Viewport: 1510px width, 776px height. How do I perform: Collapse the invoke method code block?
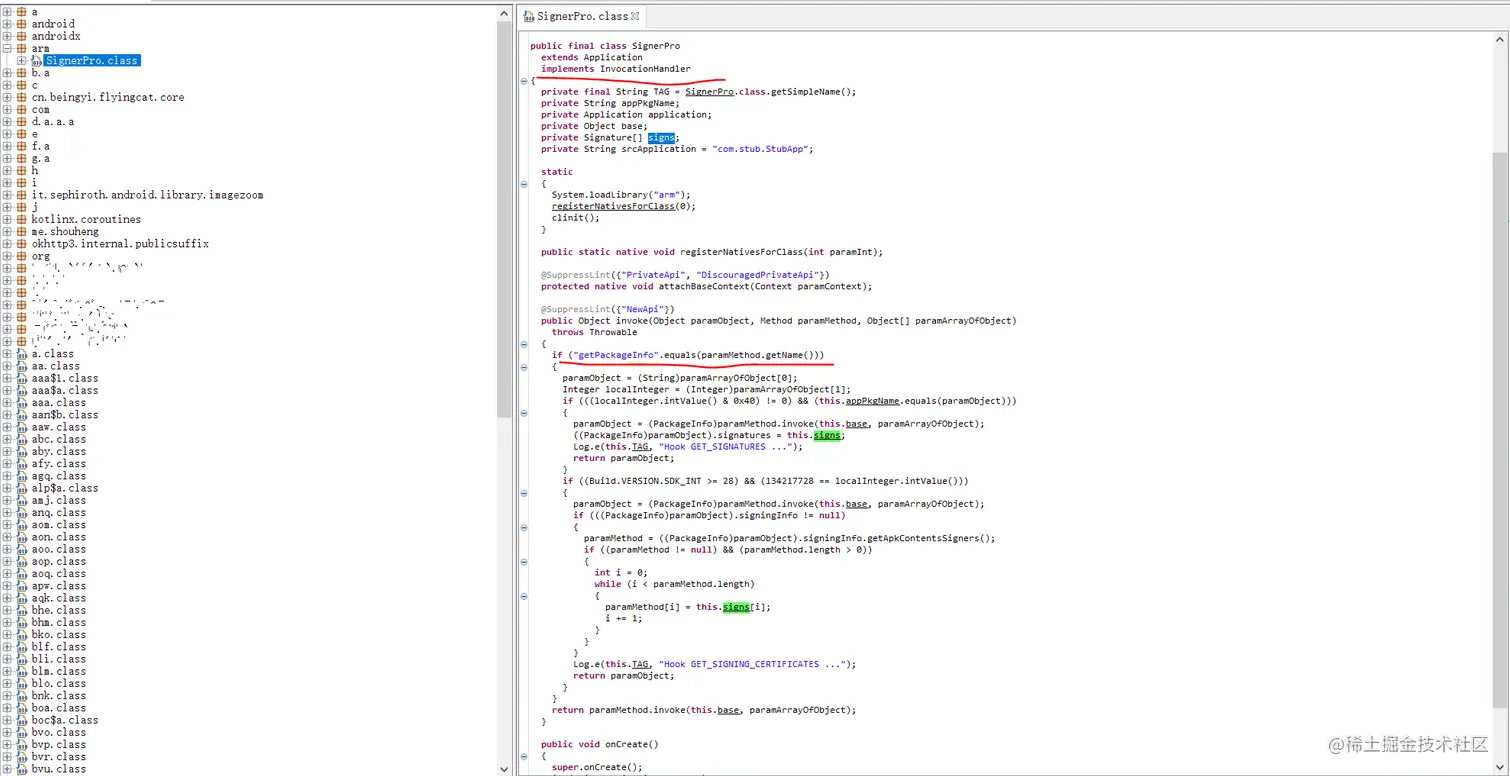[x=525, y=344]
